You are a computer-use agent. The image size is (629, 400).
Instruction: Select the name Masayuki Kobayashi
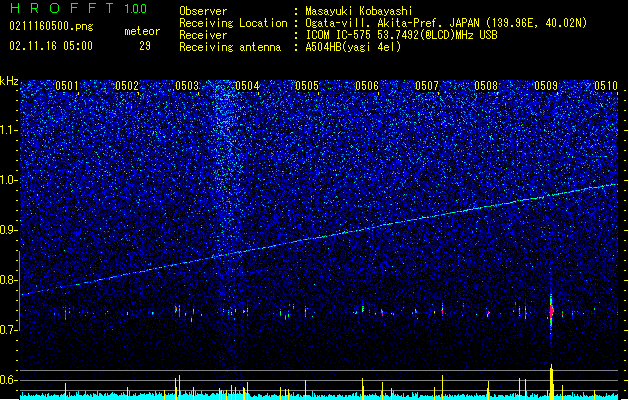coord(359,11)
